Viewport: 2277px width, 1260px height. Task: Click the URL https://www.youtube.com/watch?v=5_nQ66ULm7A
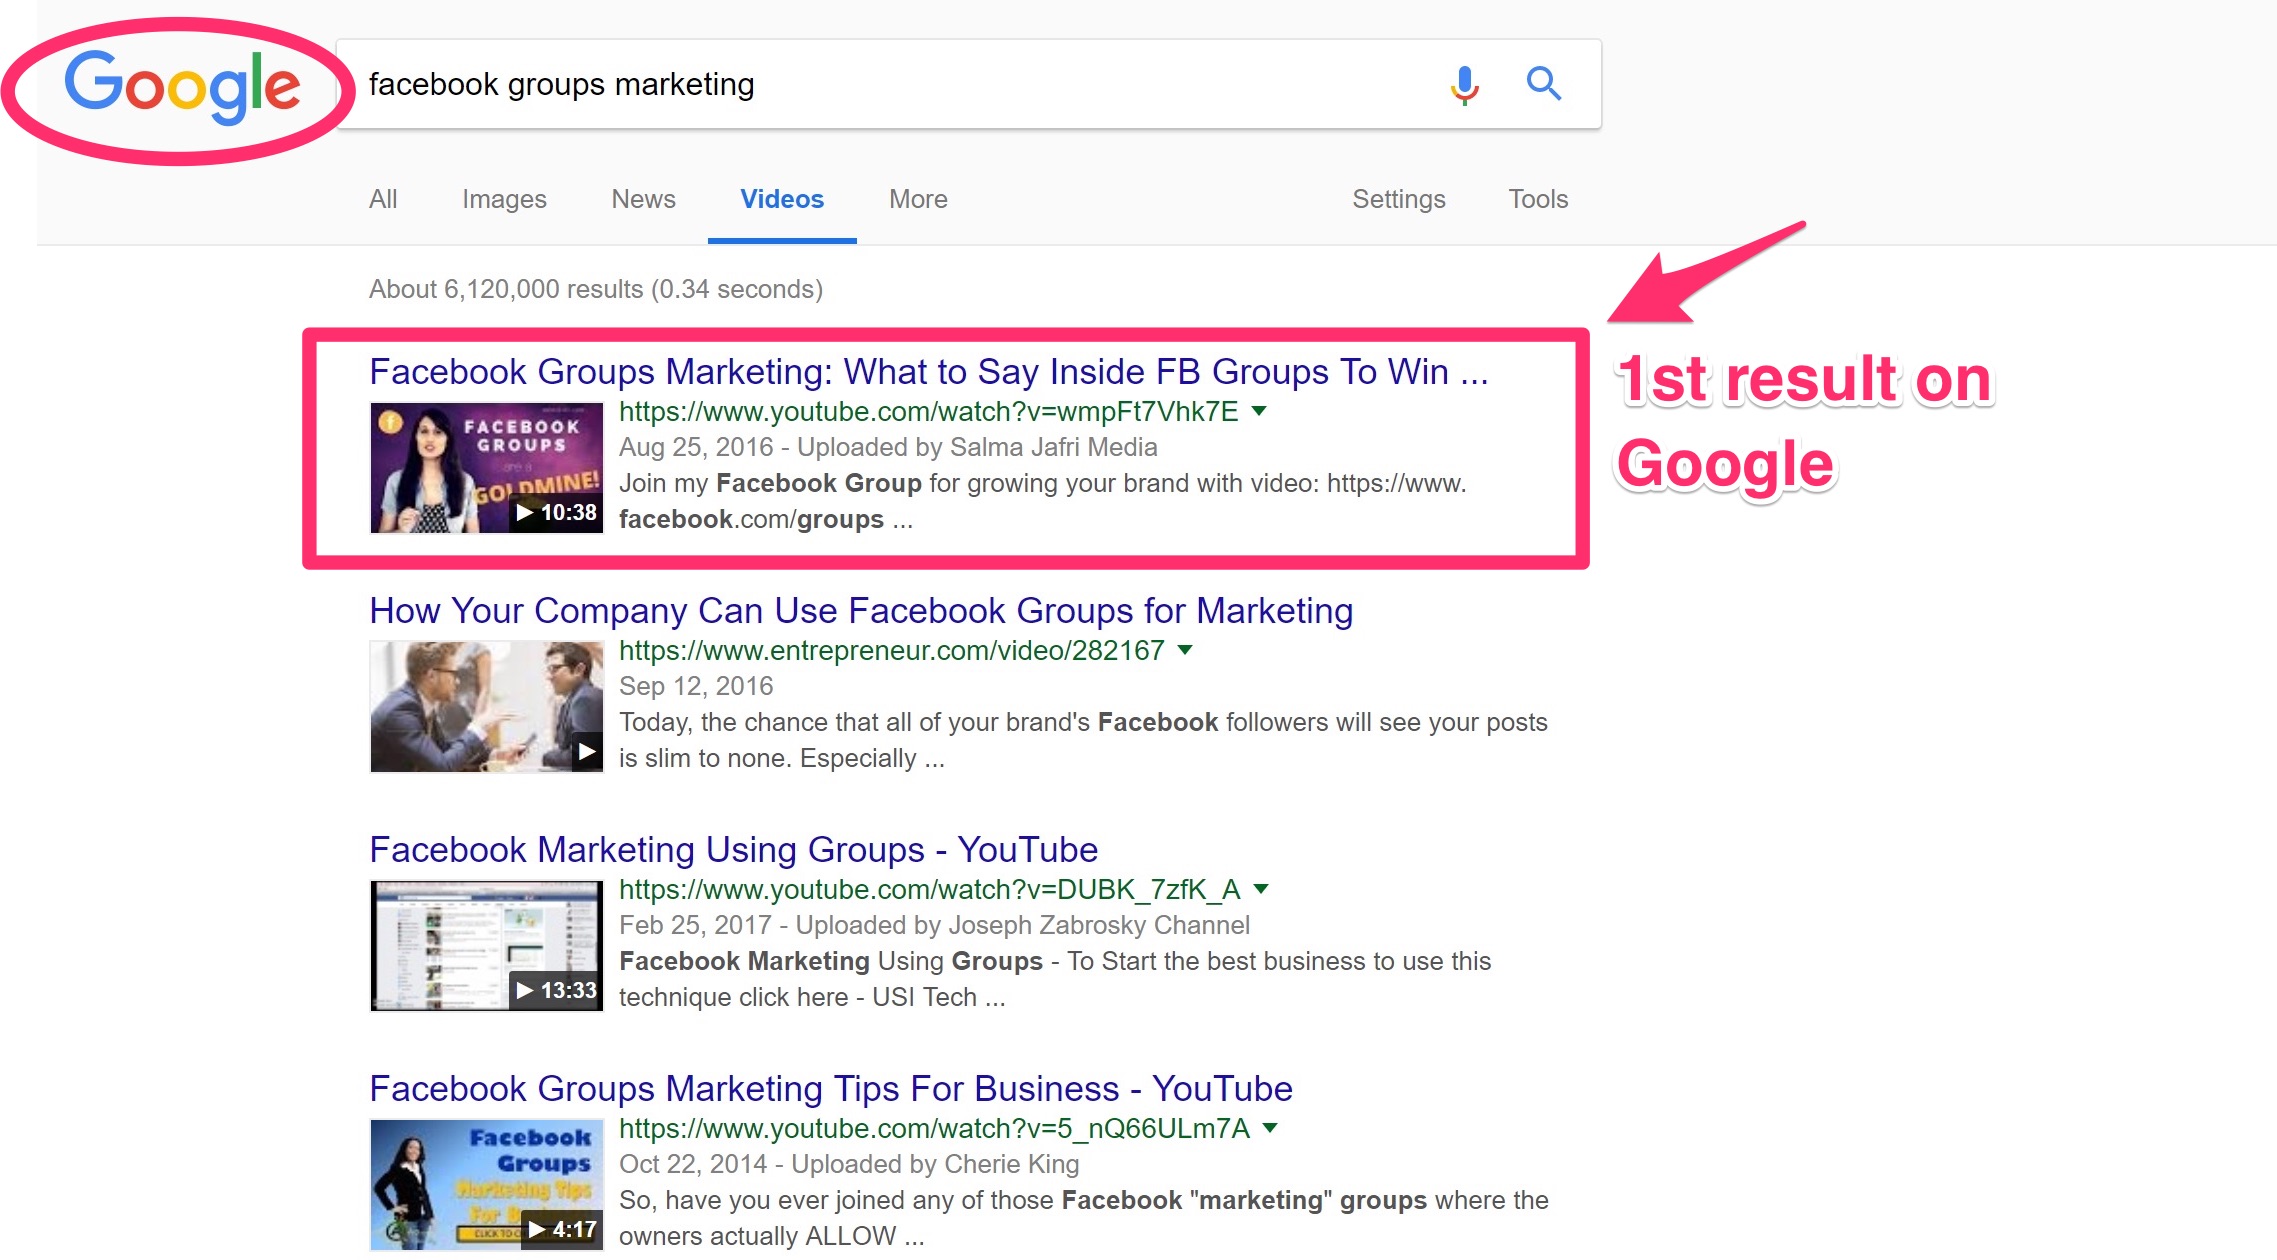(934, 1128)
